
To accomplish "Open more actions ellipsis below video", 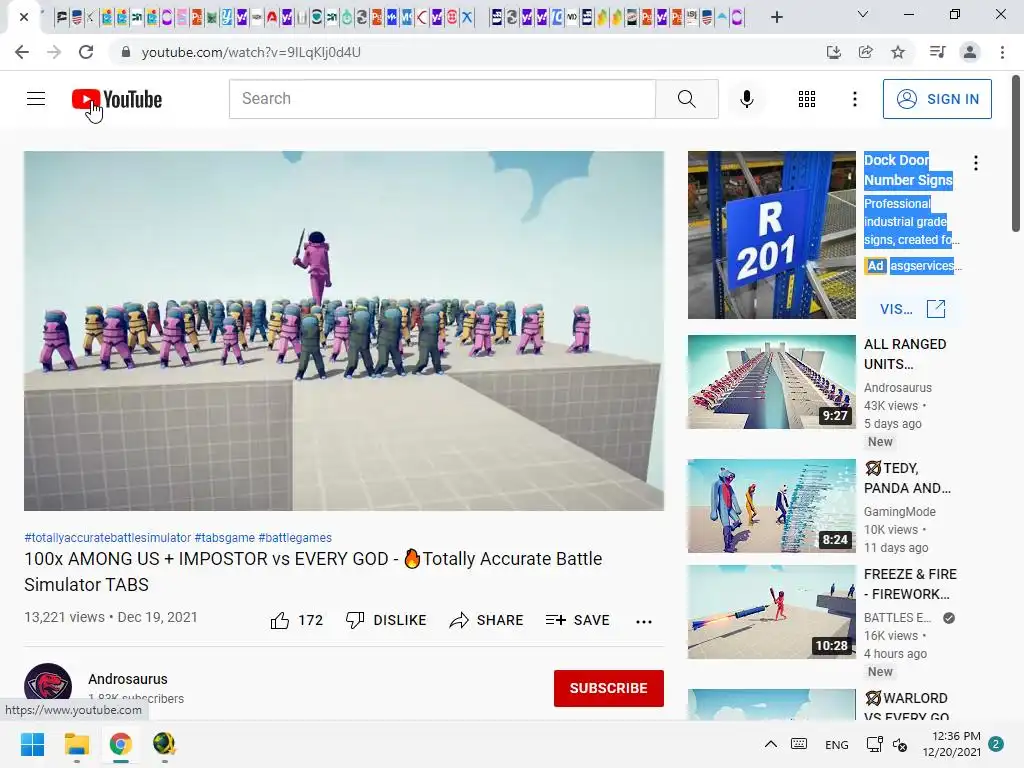I will pos(644,621).
